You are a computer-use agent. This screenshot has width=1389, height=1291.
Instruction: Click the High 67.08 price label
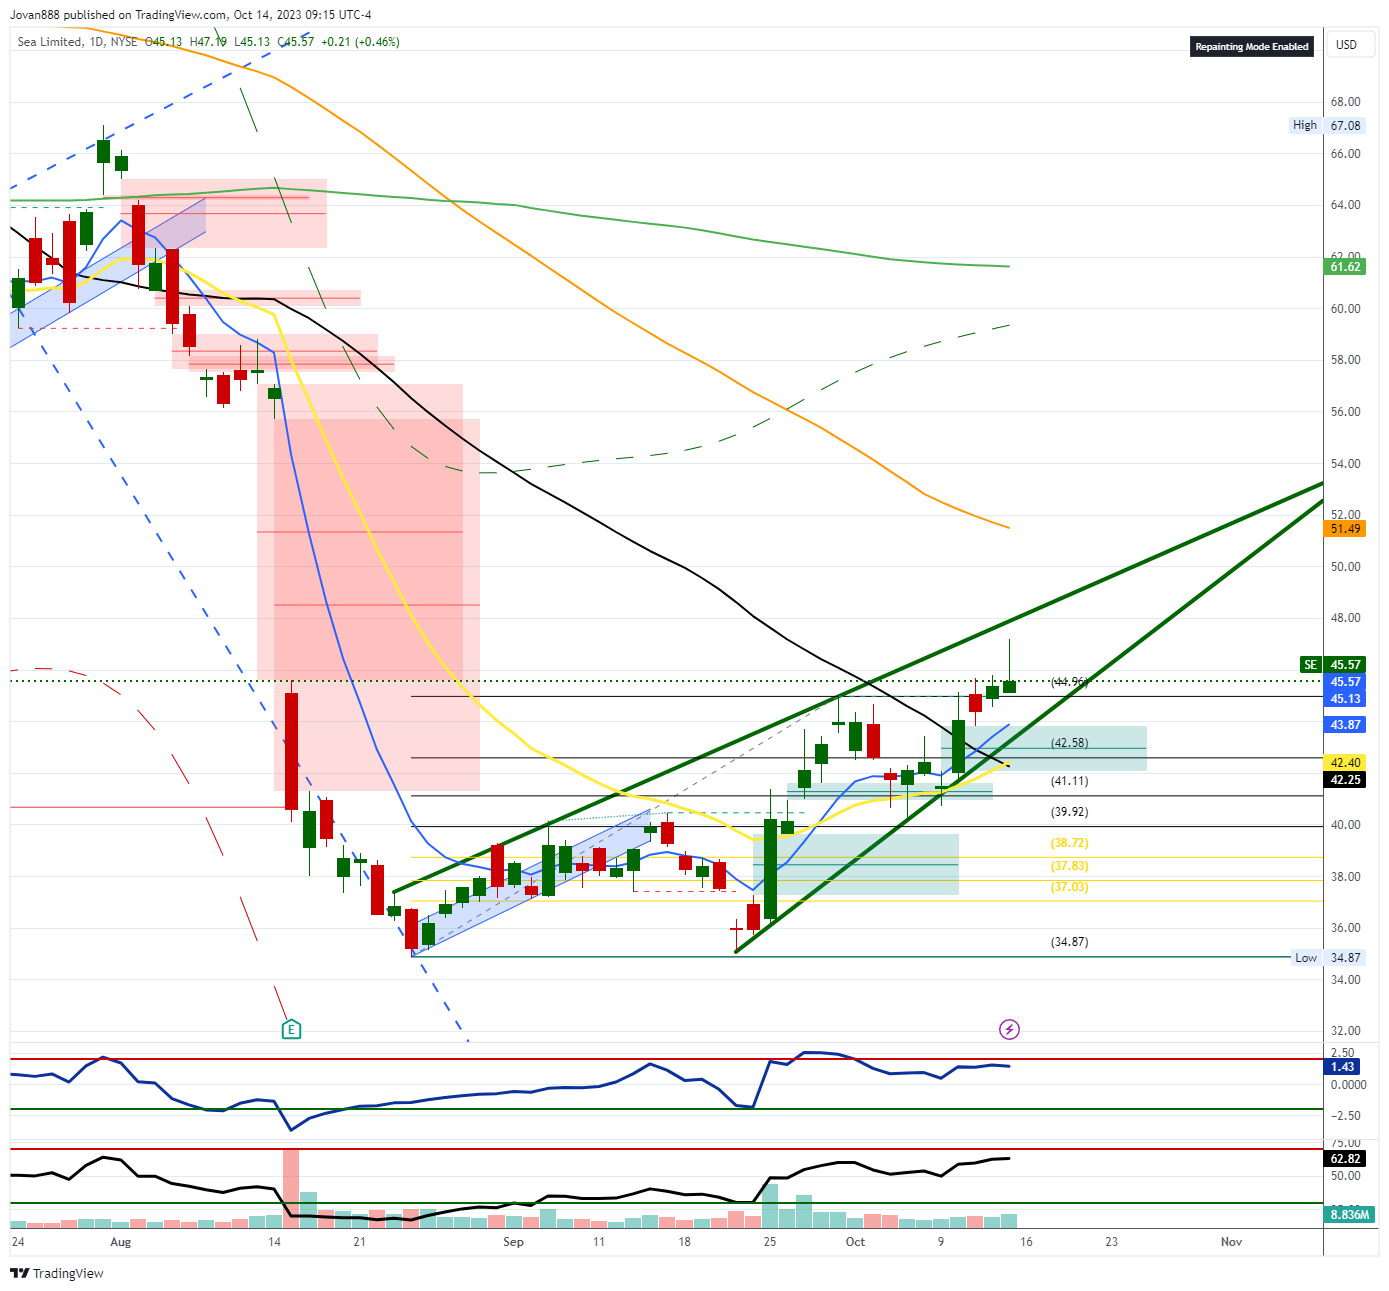click(x=1326, y=125)
